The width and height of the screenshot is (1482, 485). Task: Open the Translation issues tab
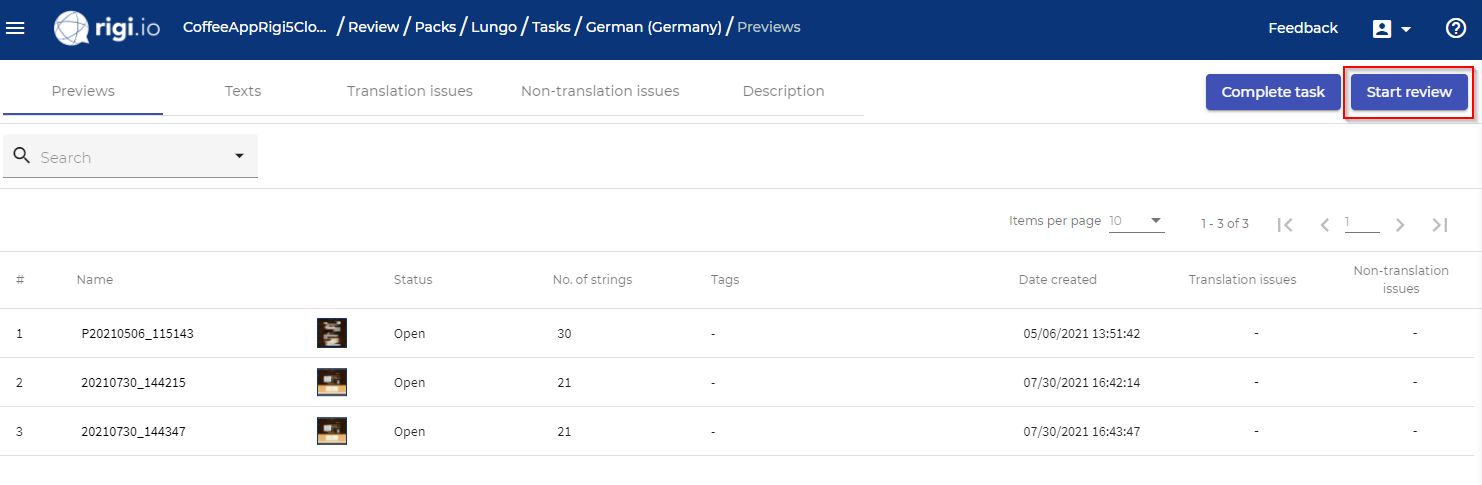click(x=410, y=91)
